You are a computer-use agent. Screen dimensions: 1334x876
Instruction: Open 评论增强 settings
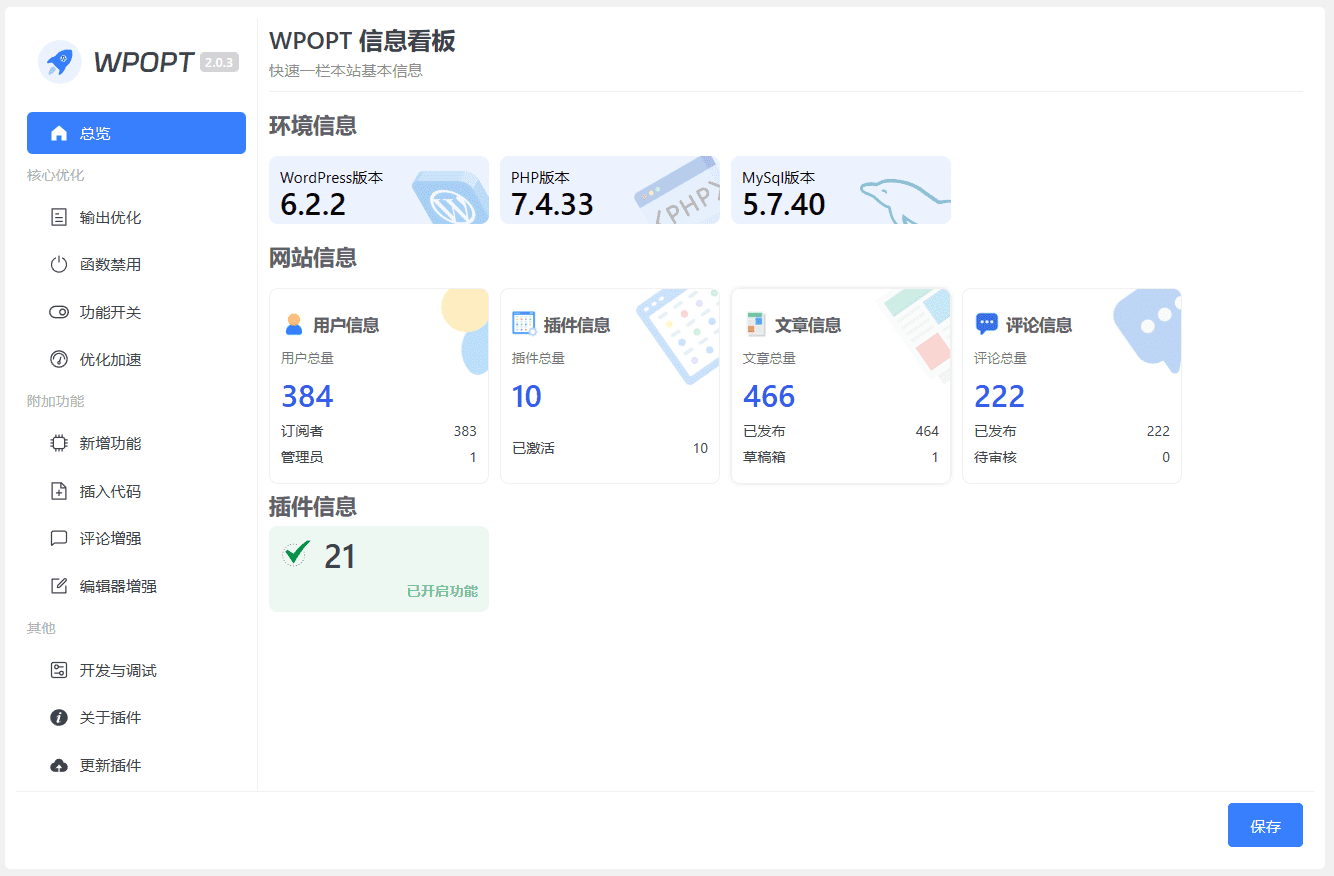[x=136, y=538]
